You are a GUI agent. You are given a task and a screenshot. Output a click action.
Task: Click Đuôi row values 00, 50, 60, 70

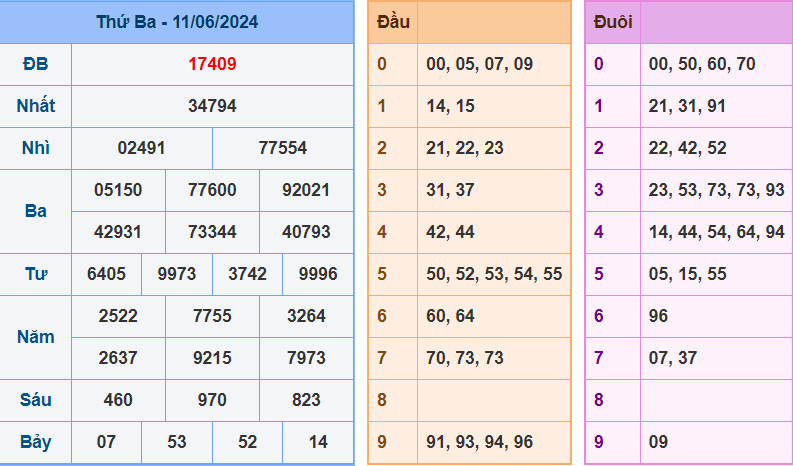(702, 64)
